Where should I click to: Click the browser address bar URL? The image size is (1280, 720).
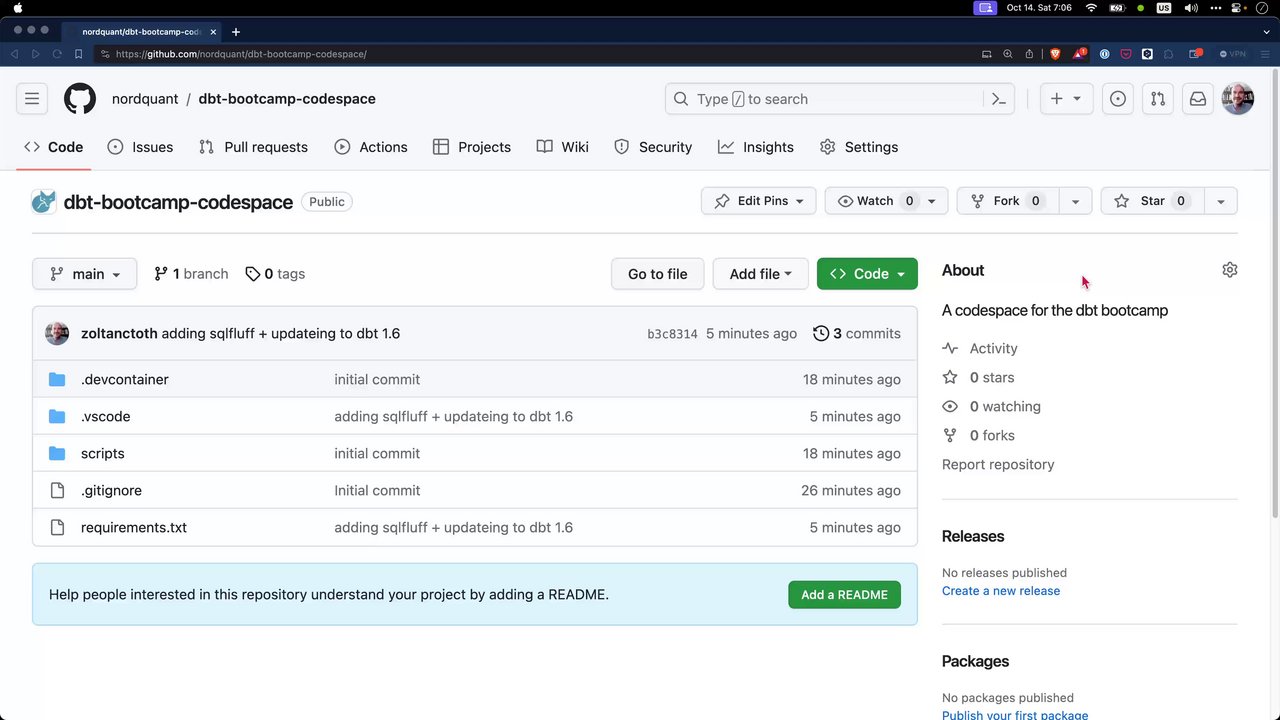241,54
